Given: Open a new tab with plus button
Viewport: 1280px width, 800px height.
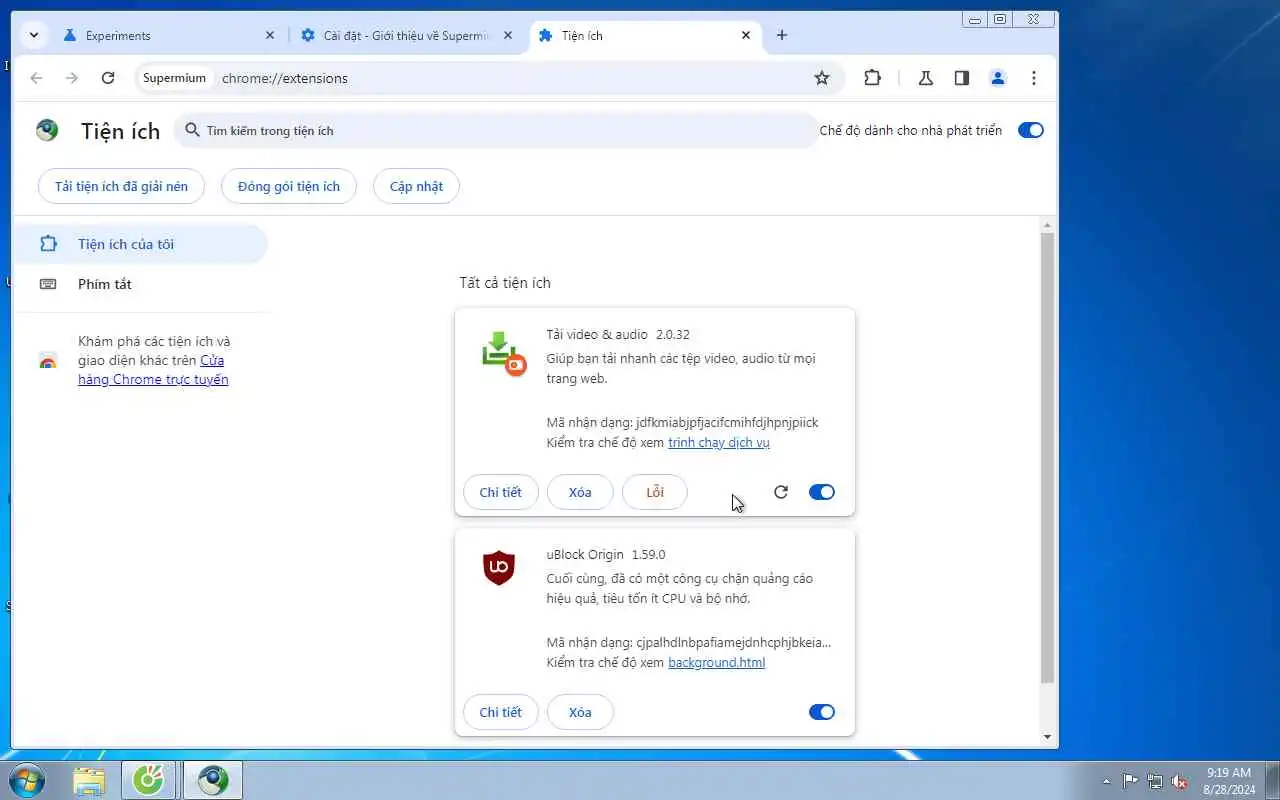Looking at the screenshot, I should coord(782,35).
